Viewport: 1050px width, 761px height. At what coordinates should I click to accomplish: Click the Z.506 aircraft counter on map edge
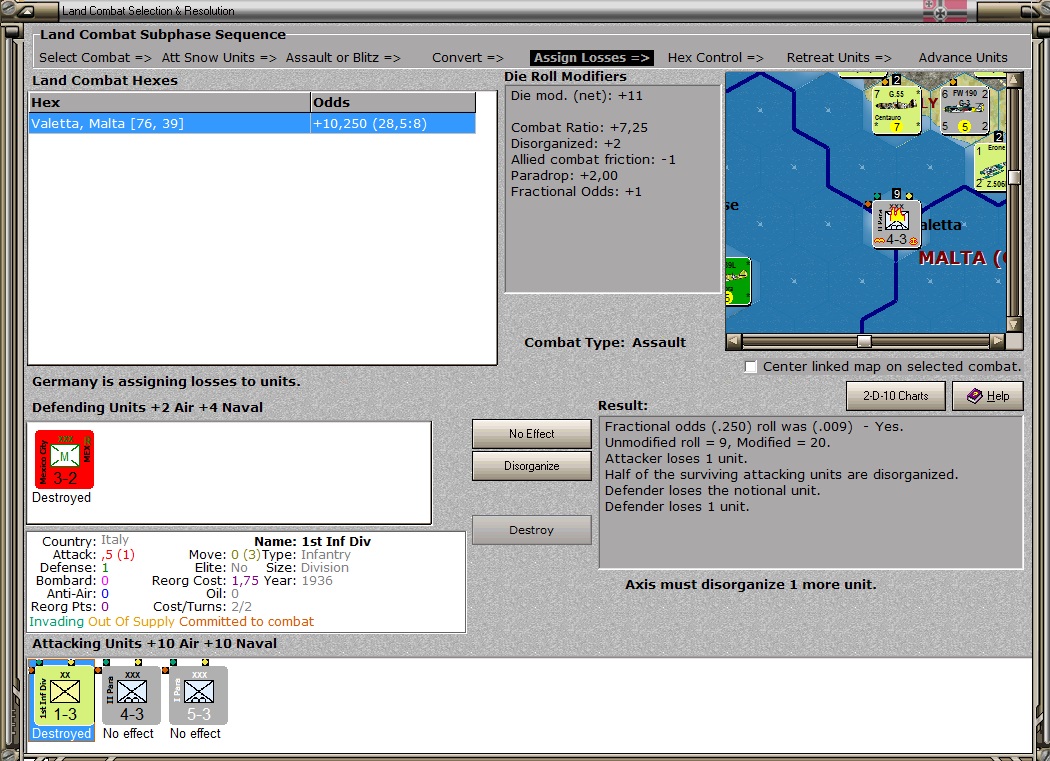tap(990, 167)
